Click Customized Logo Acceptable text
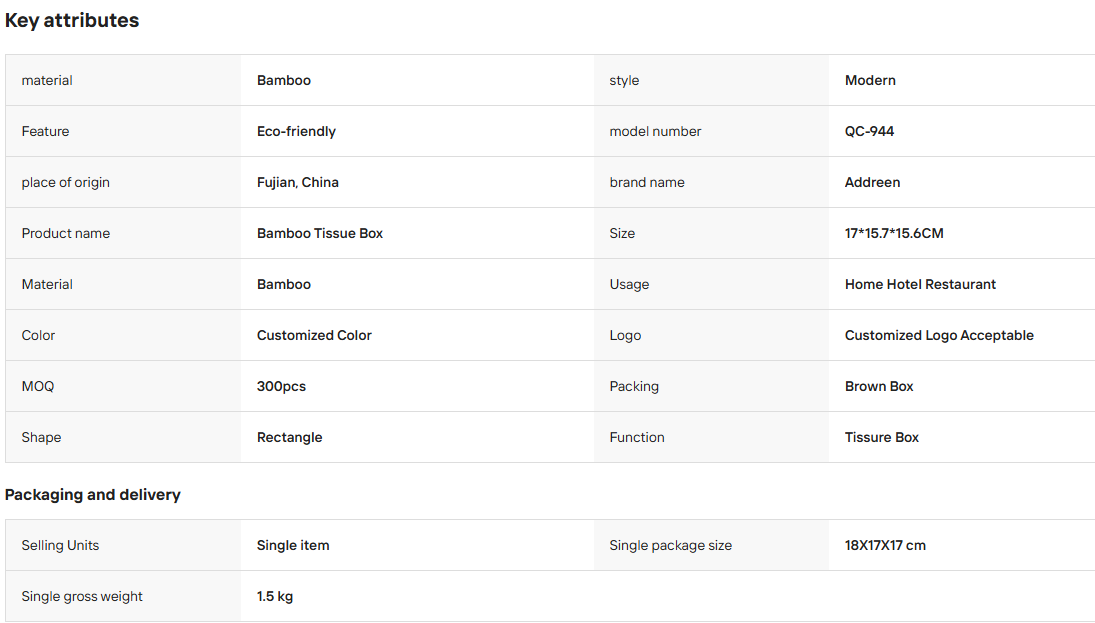 pyautogui.click(x=939, y=335)
